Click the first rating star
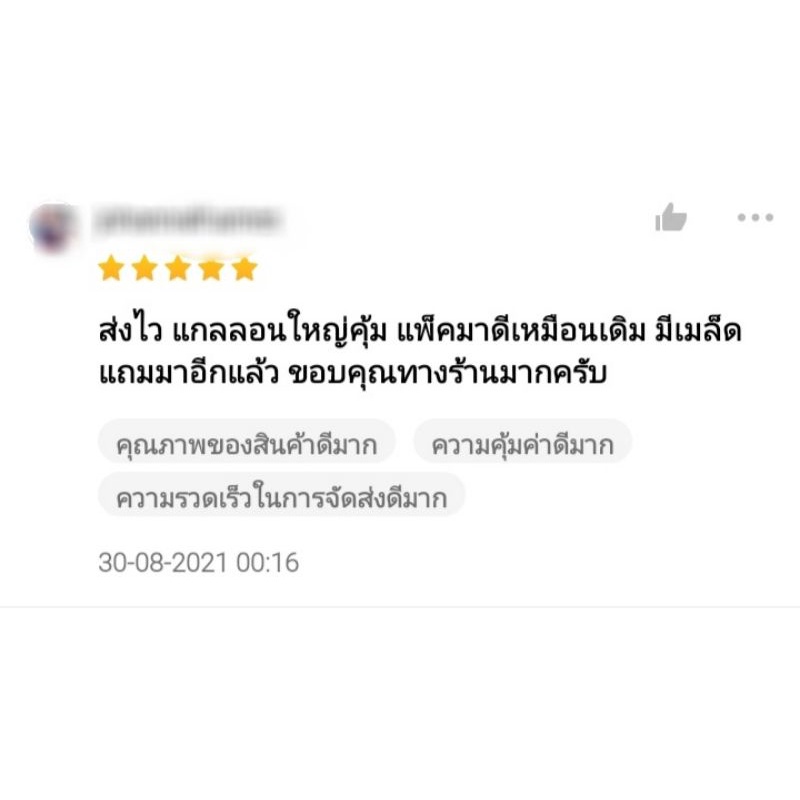 111,268
